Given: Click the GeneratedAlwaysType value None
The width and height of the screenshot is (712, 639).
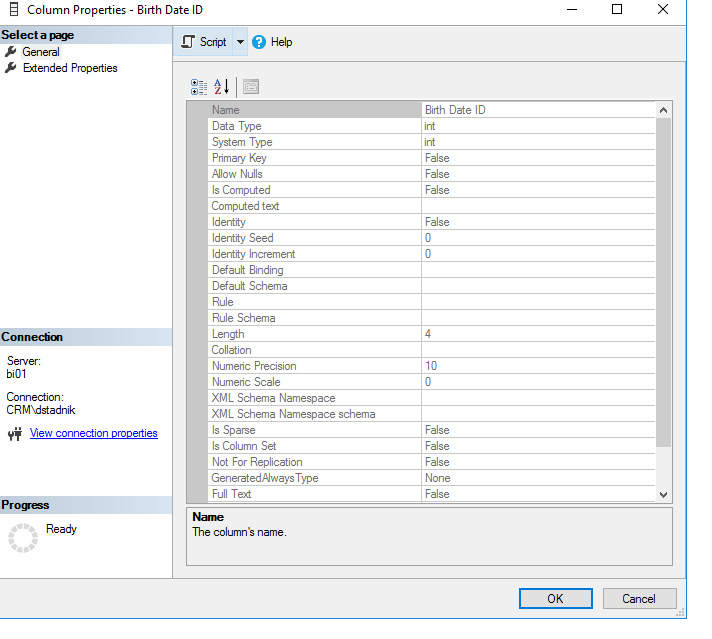Looking at the screenshot, I should pos(437,478).
